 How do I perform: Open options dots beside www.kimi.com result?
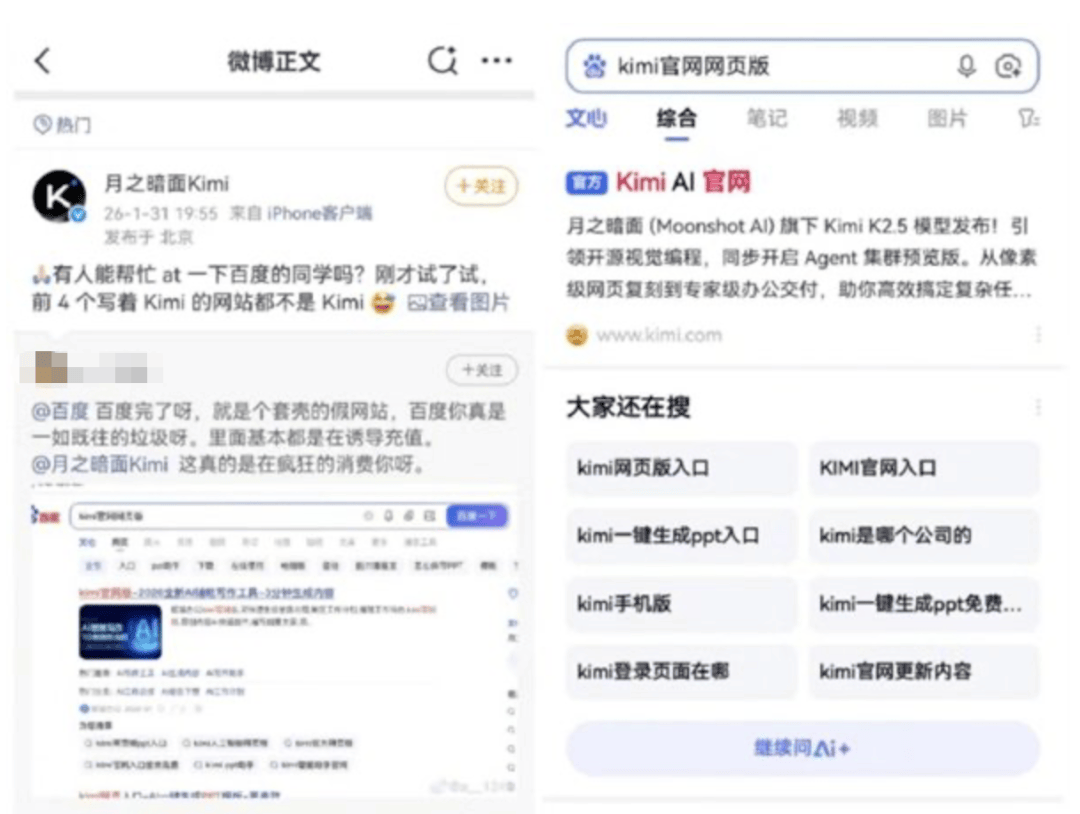point(1038,335)
